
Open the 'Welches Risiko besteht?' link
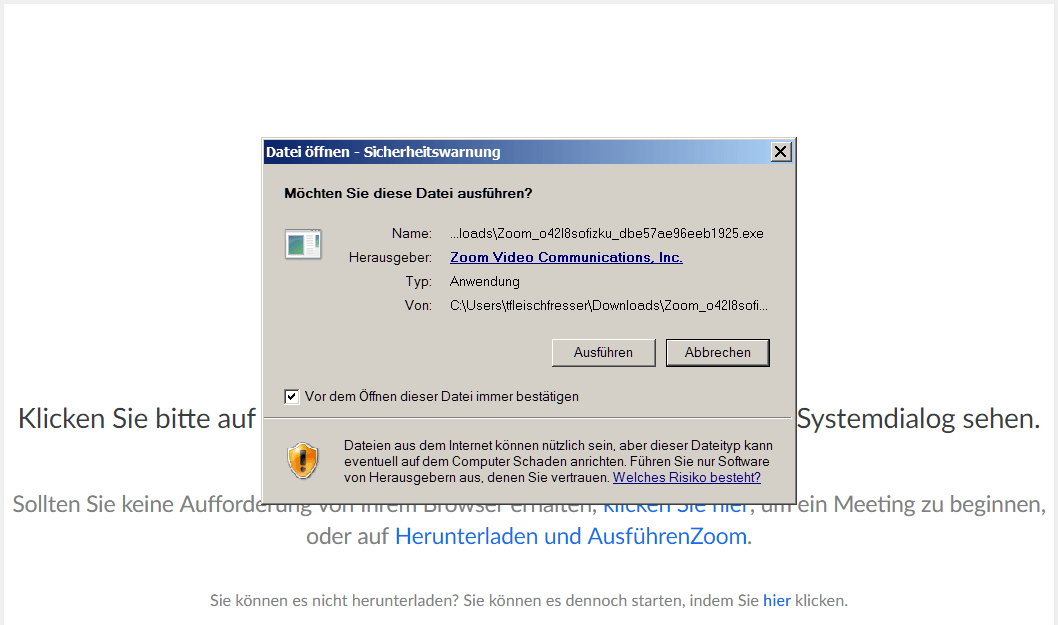coord(686,477)
